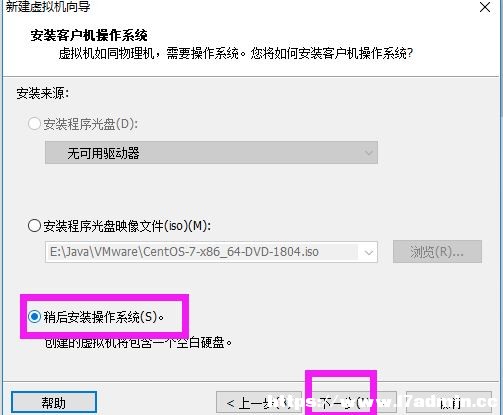Click the 虚拟机如同物理机 description text

236,53
